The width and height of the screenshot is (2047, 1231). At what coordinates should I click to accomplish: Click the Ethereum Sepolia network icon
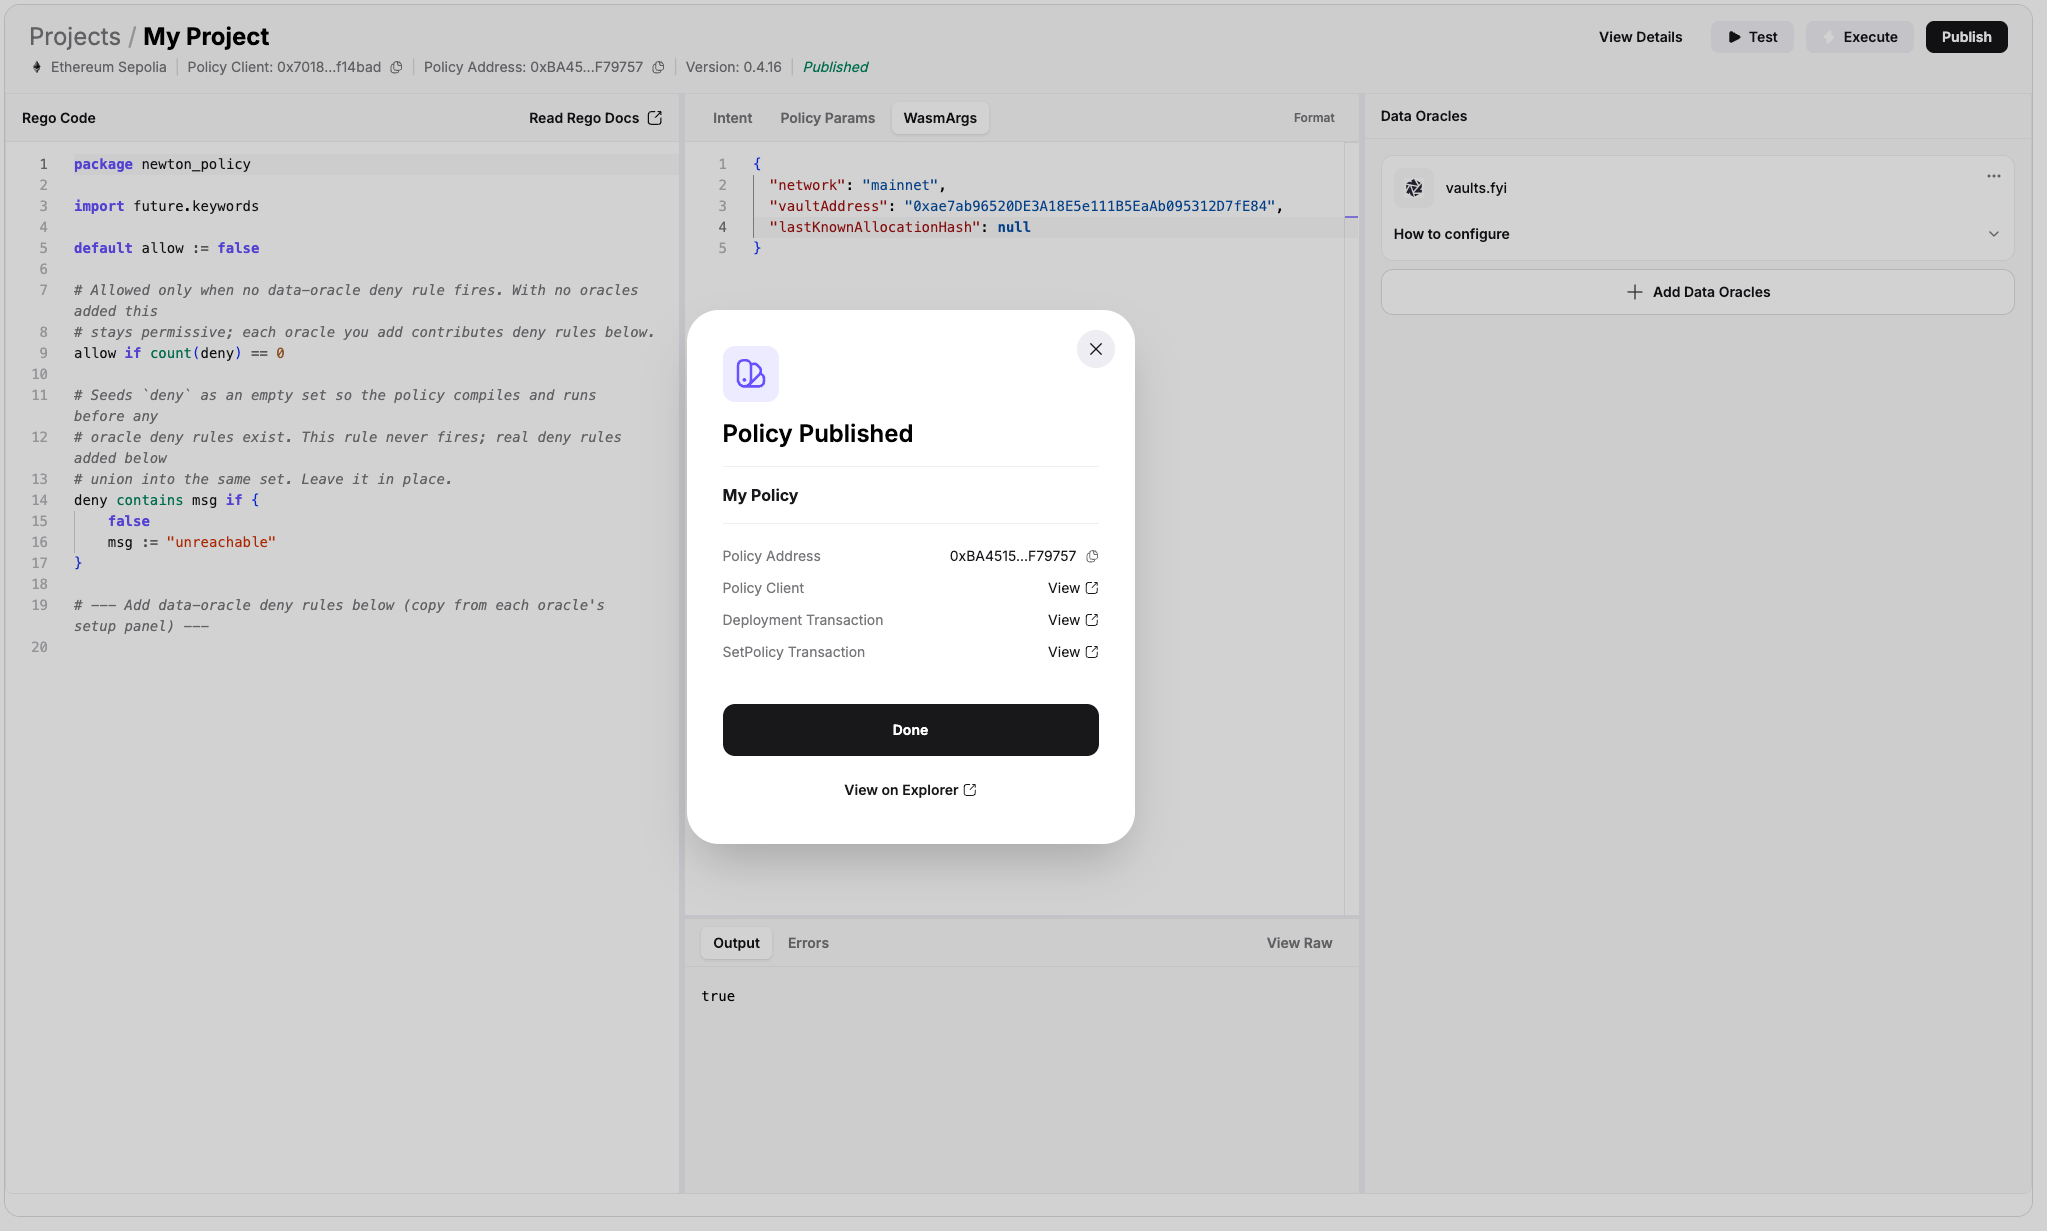coord(37,67)
